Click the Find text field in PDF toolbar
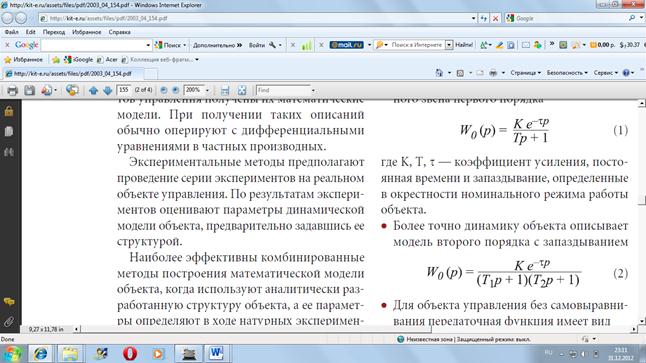The image size is (646, 363). (283, 90)
